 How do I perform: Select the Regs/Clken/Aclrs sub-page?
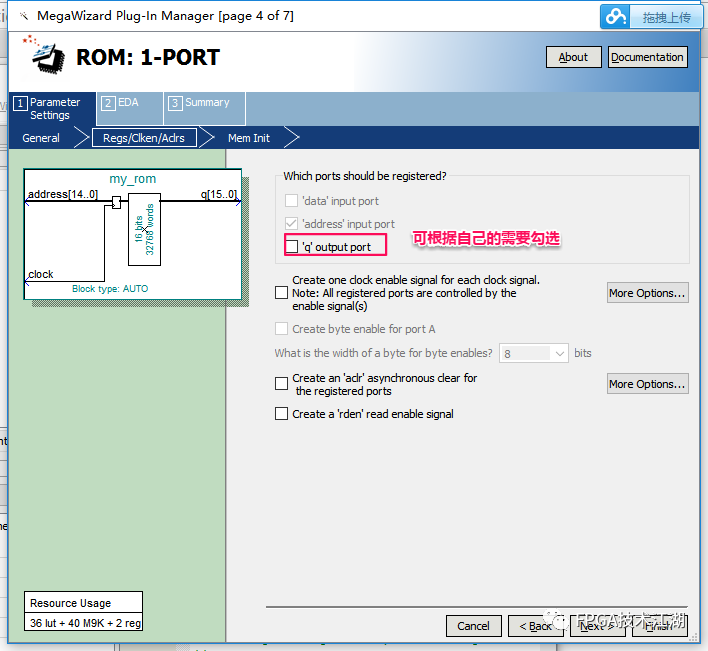tap(144, 138)
